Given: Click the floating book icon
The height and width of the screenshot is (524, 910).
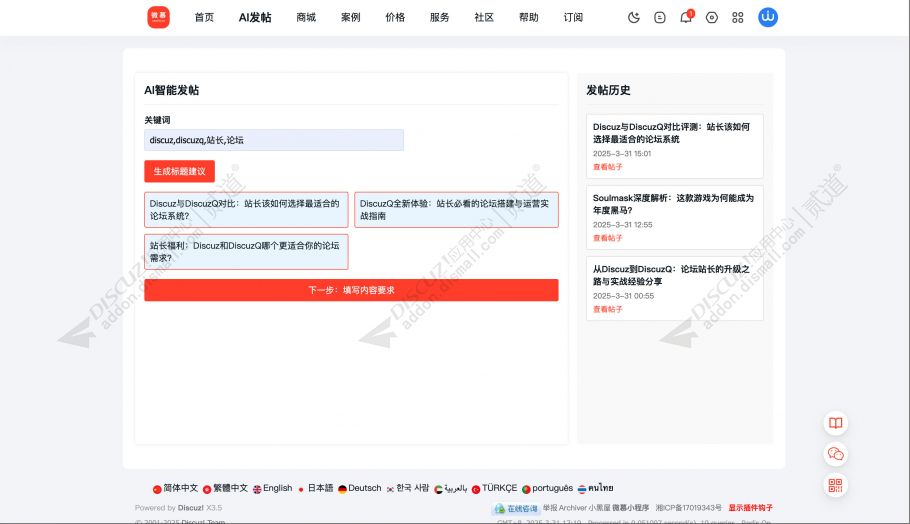Looking at the screenshot, I should [836, 423].
